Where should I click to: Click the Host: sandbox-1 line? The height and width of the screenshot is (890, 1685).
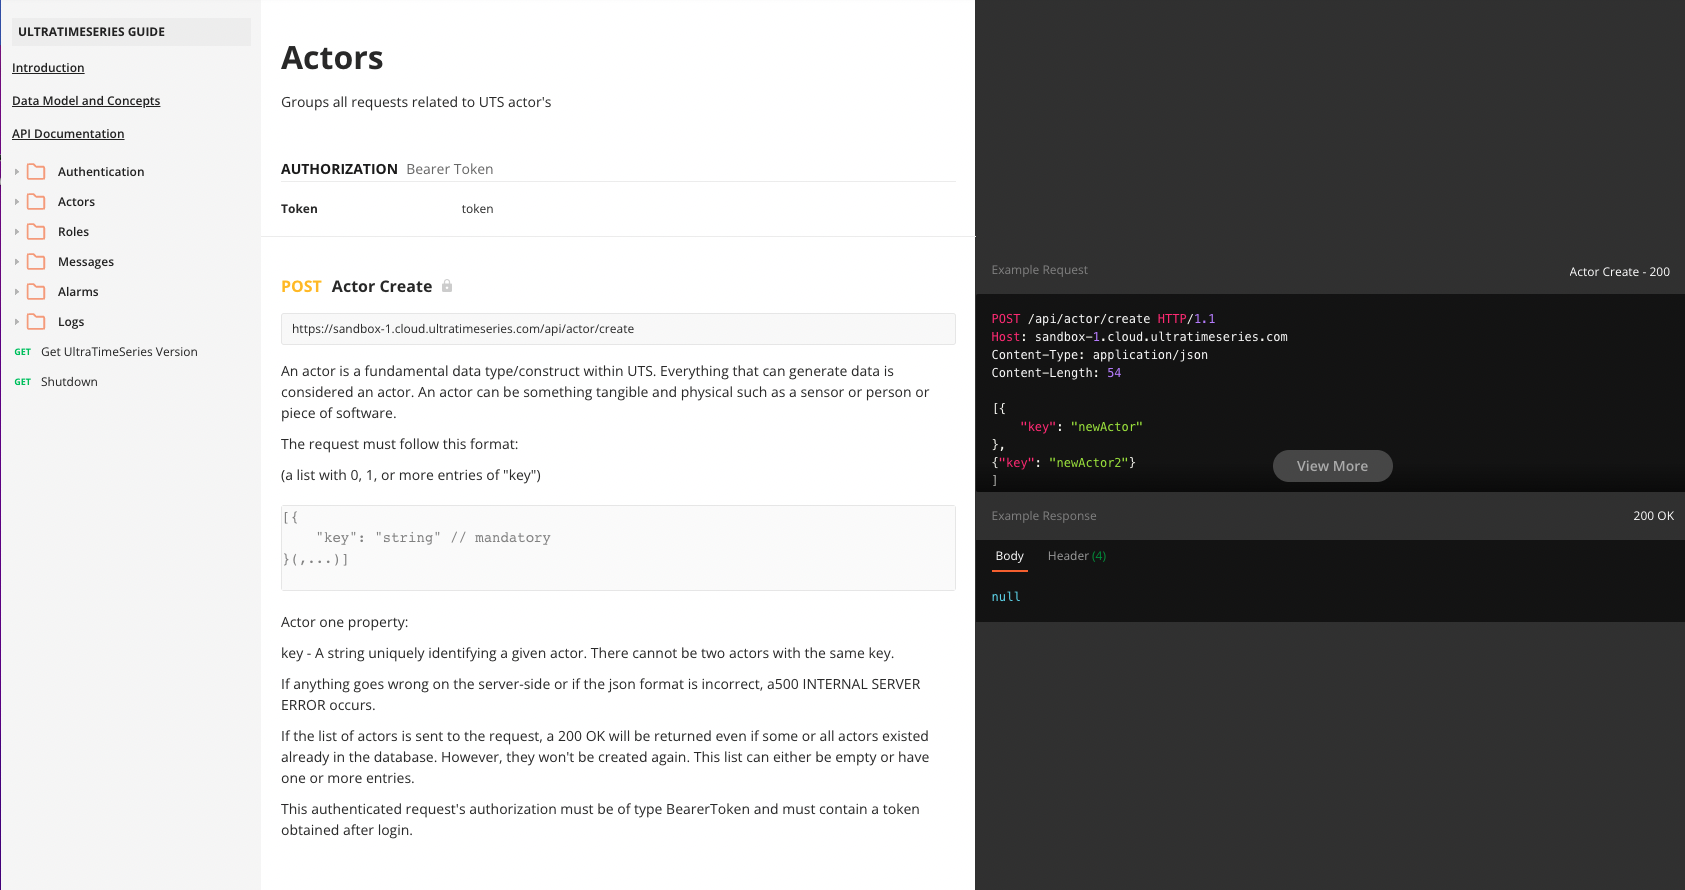tap(1139, 337)
